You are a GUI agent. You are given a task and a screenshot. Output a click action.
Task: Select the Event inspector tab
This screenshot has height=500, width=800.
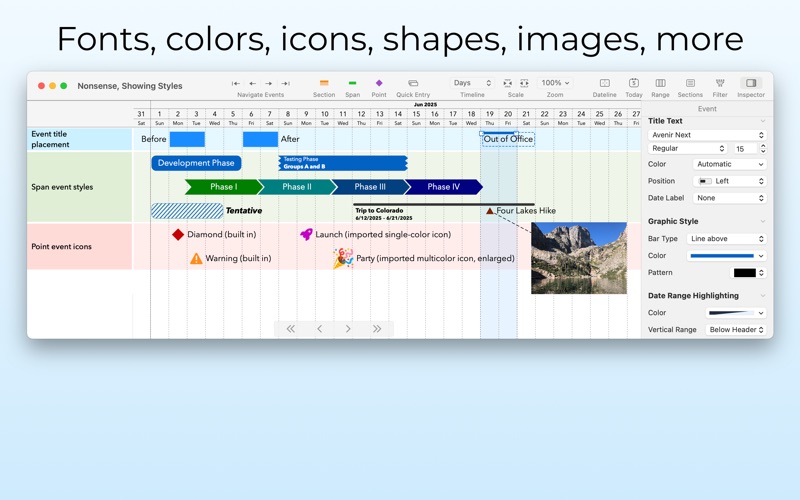707,109
